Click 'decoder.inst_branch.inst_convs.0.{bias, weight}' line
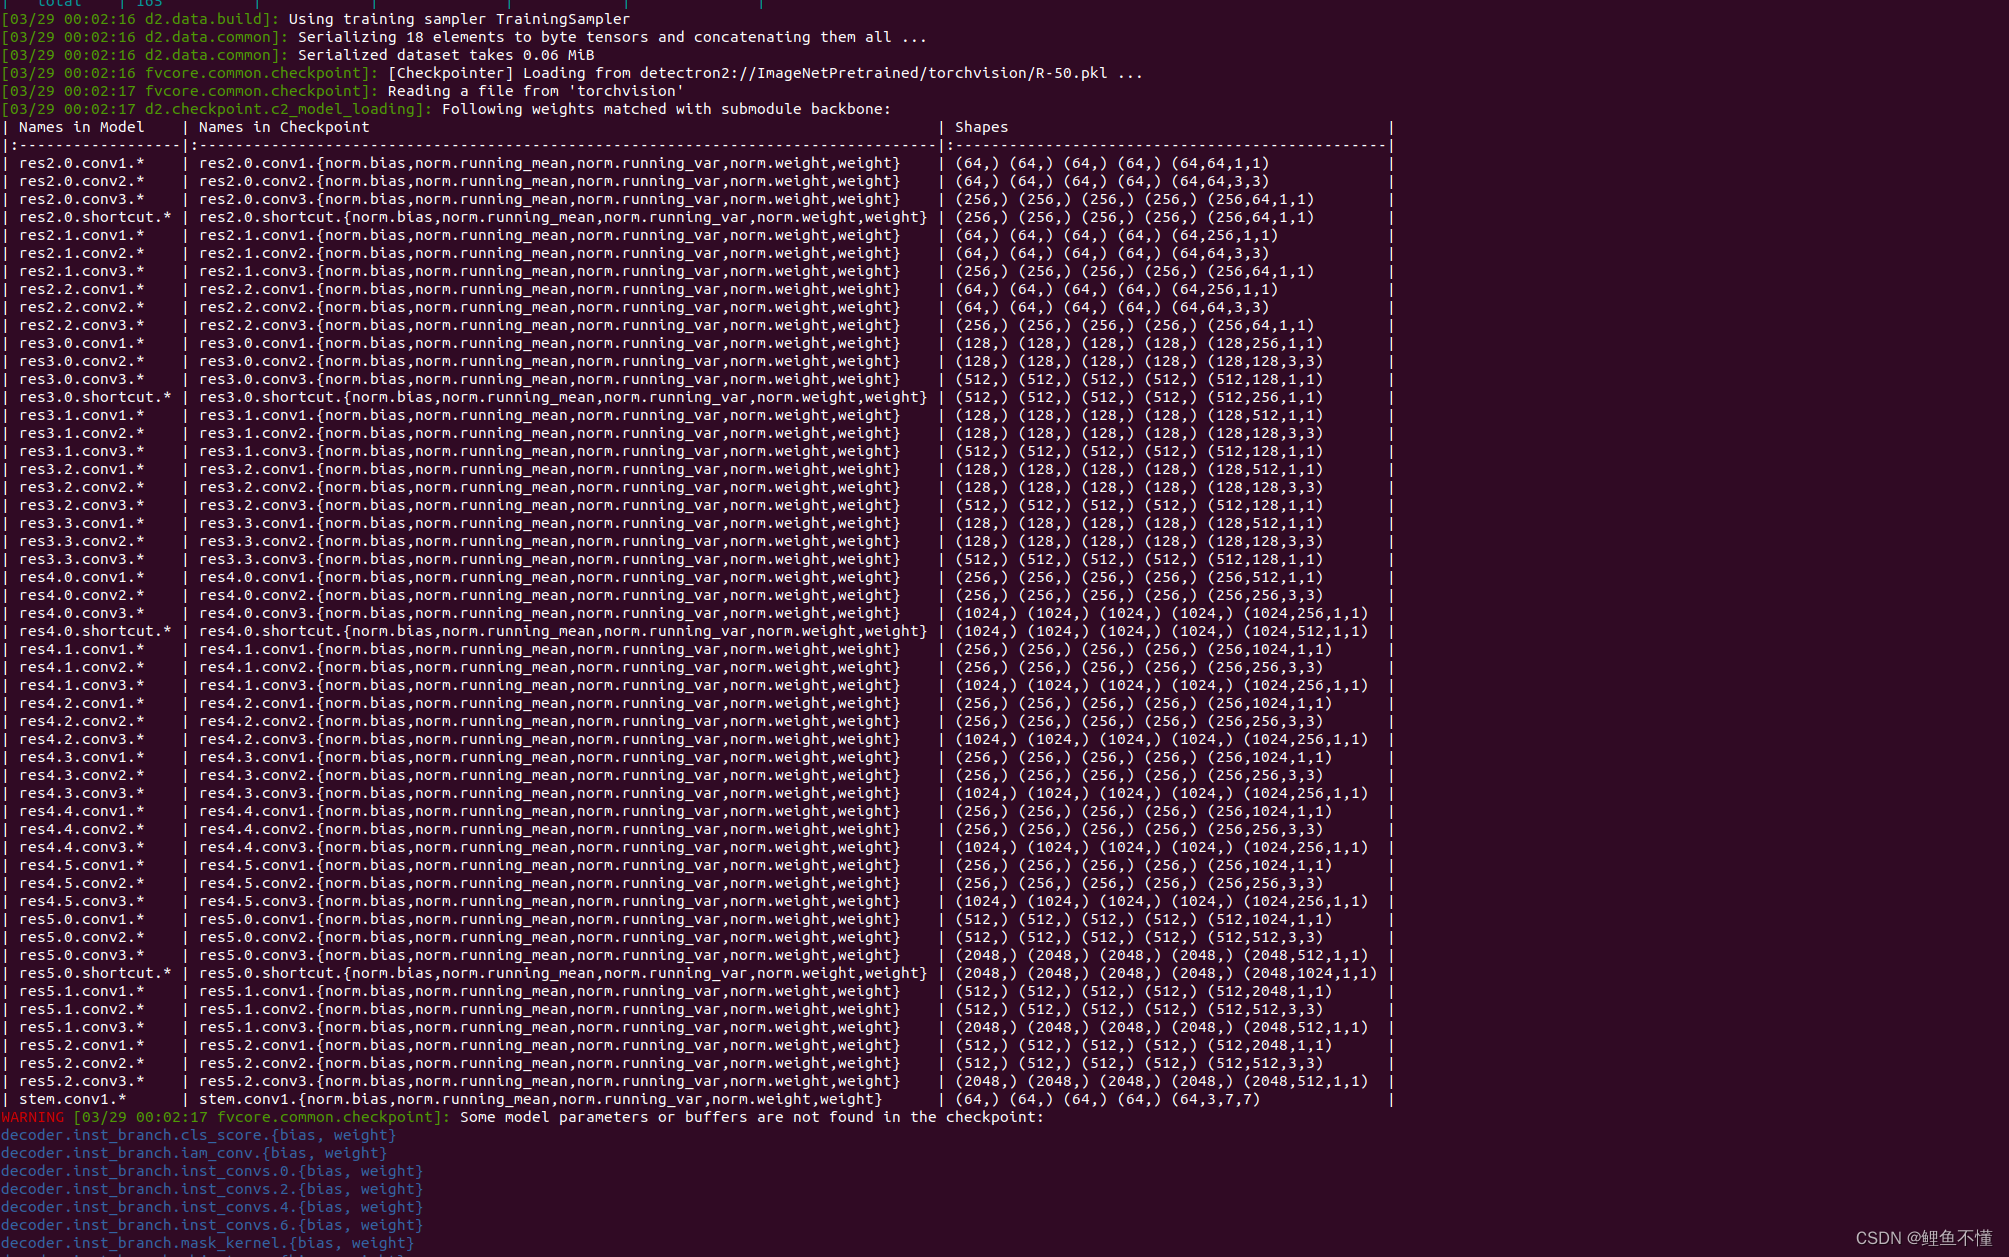 [x=212, y=1171]
